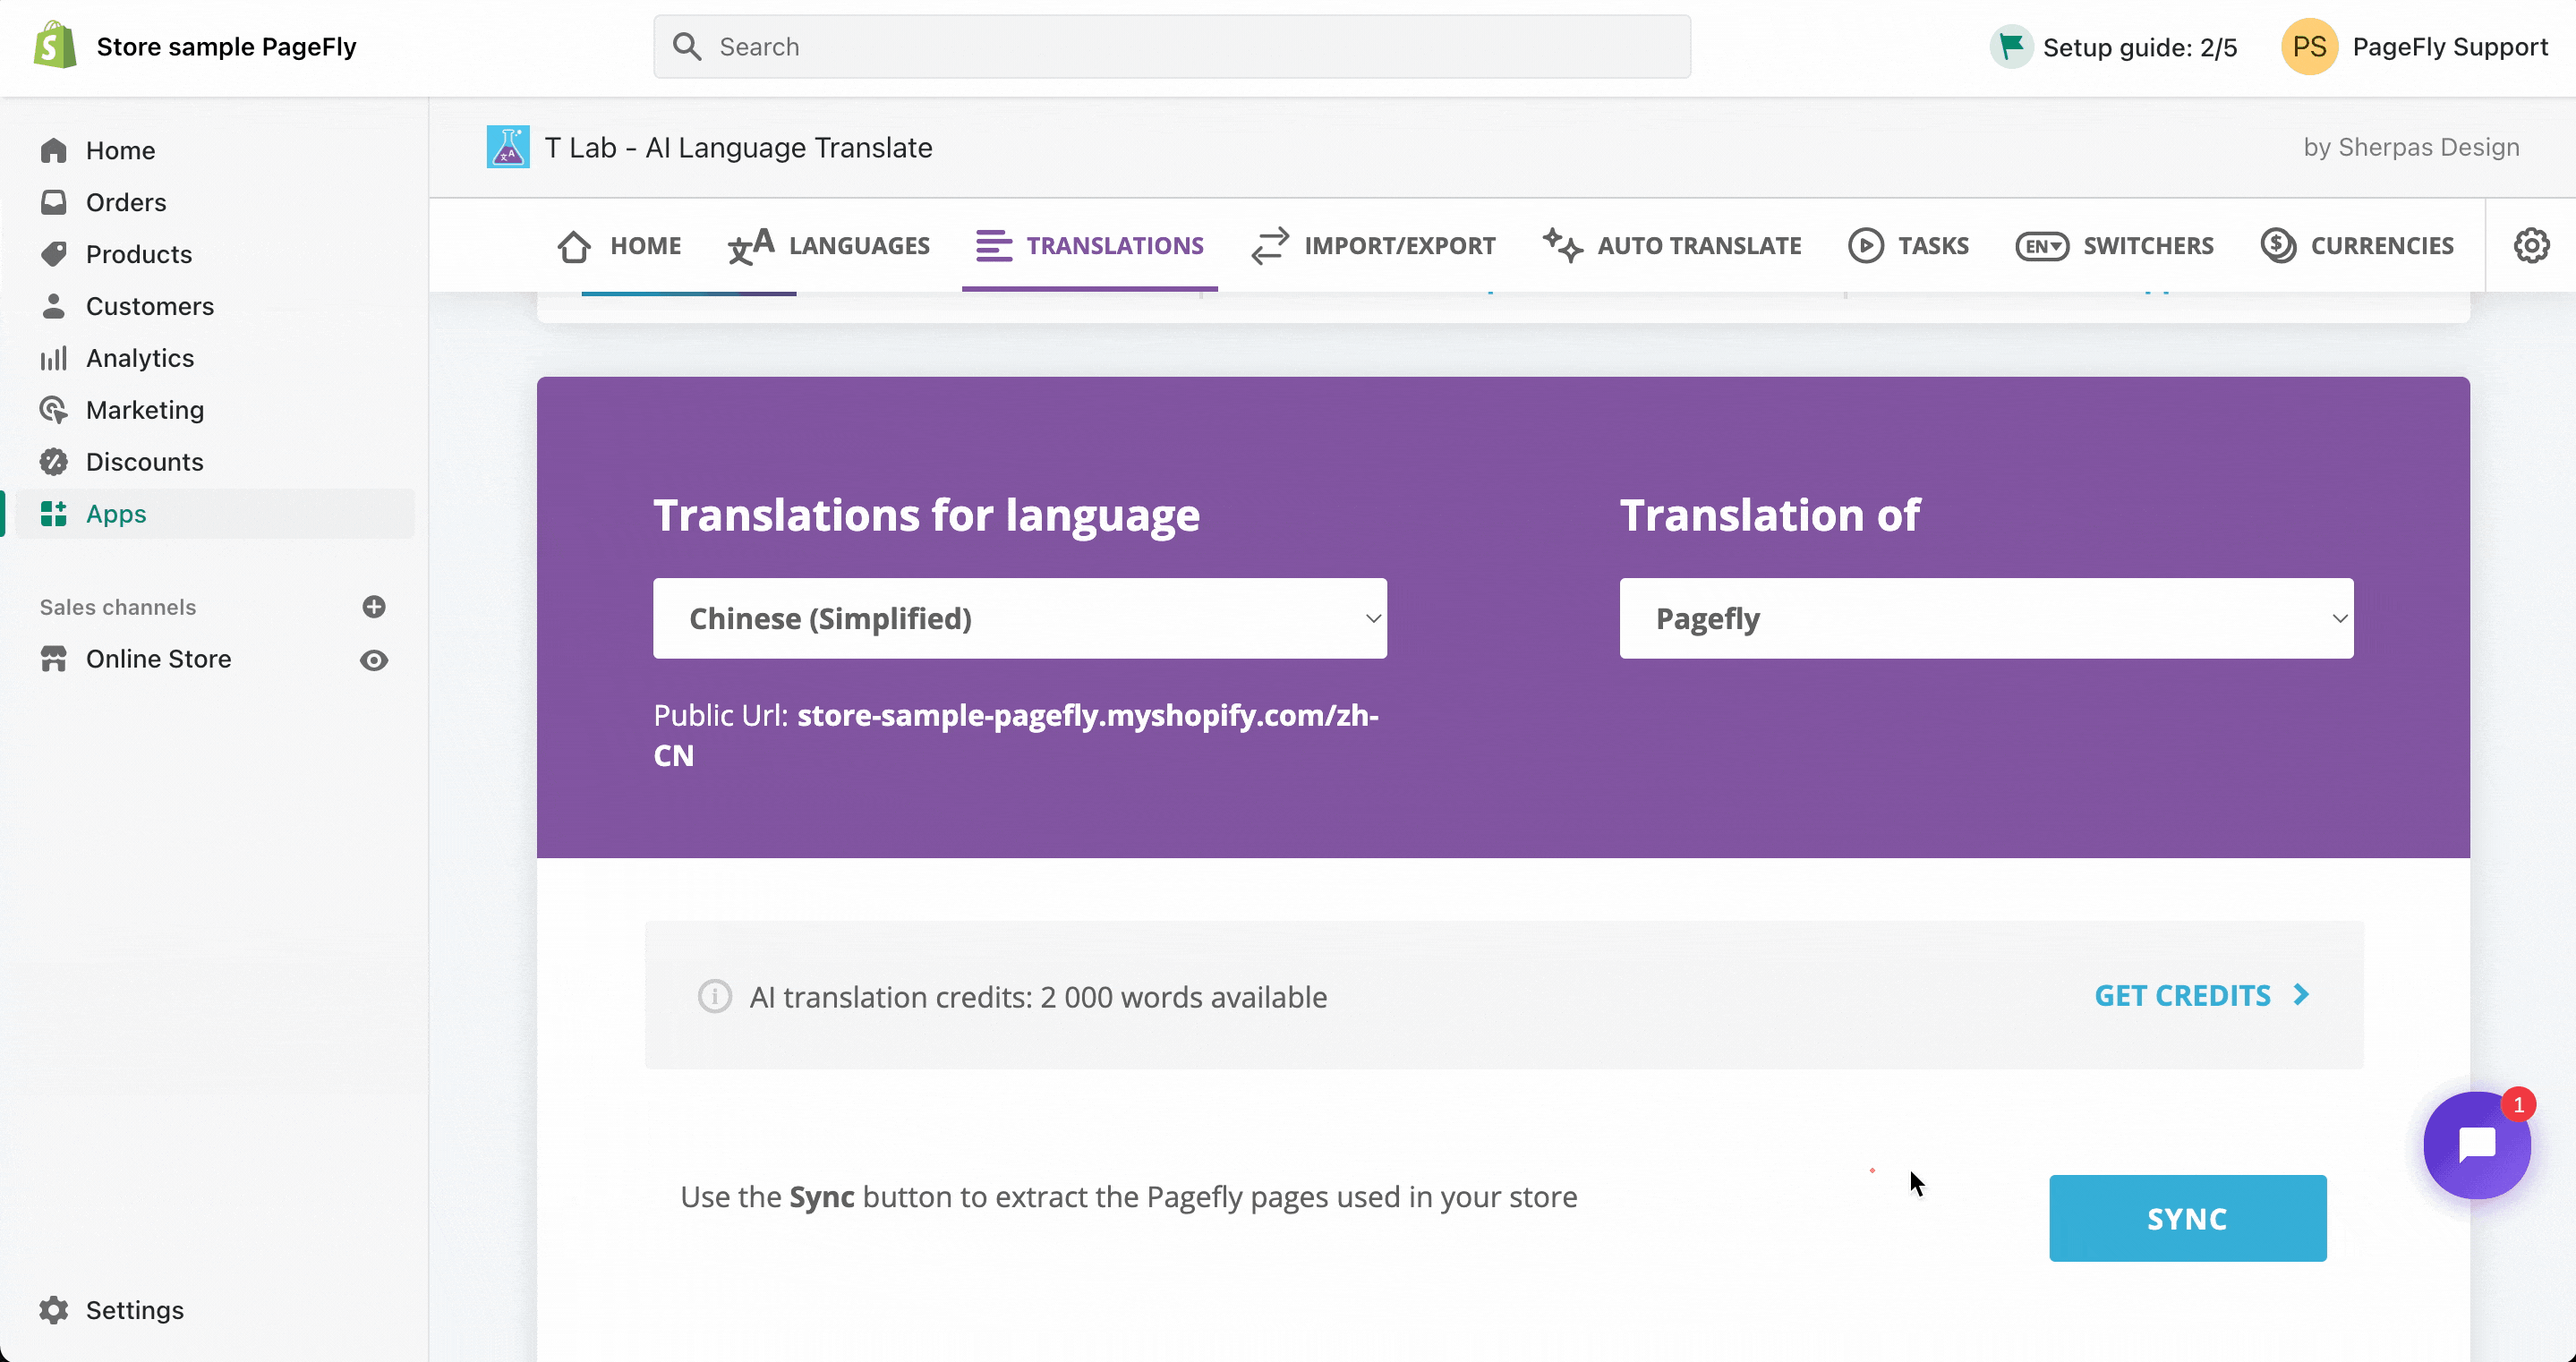Screen dimensions: 2576x1362
Task: Go to the HOME tab in T Lab
Action: click(x=619, y=246)
